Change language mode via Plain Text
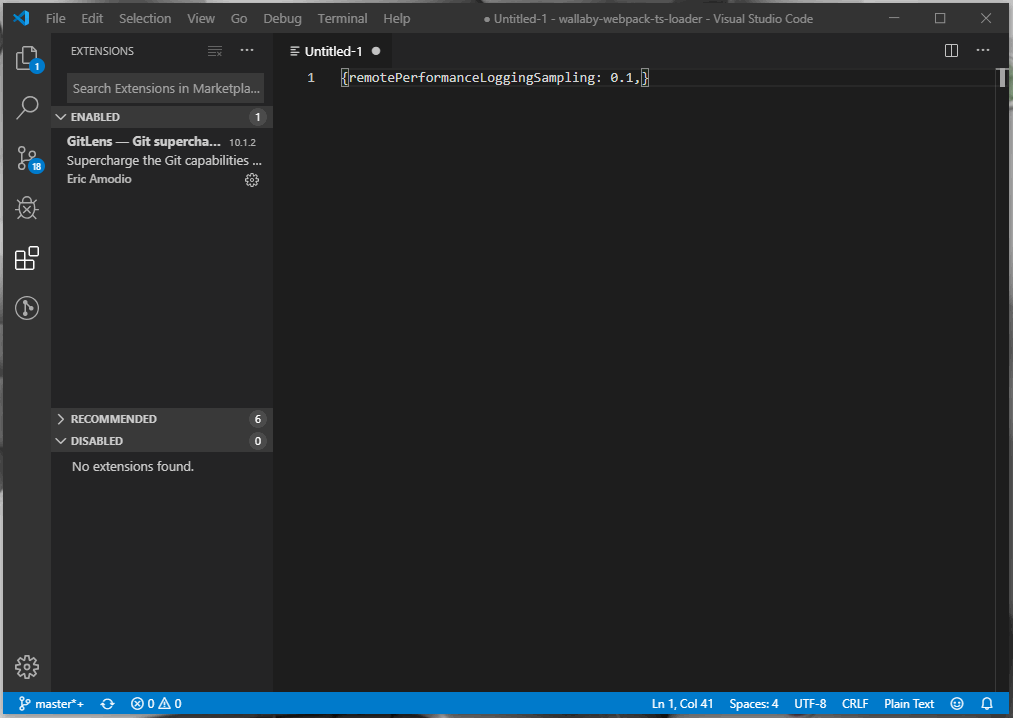1013x718 pixels. pyautogui.click(x=908, y=703)
